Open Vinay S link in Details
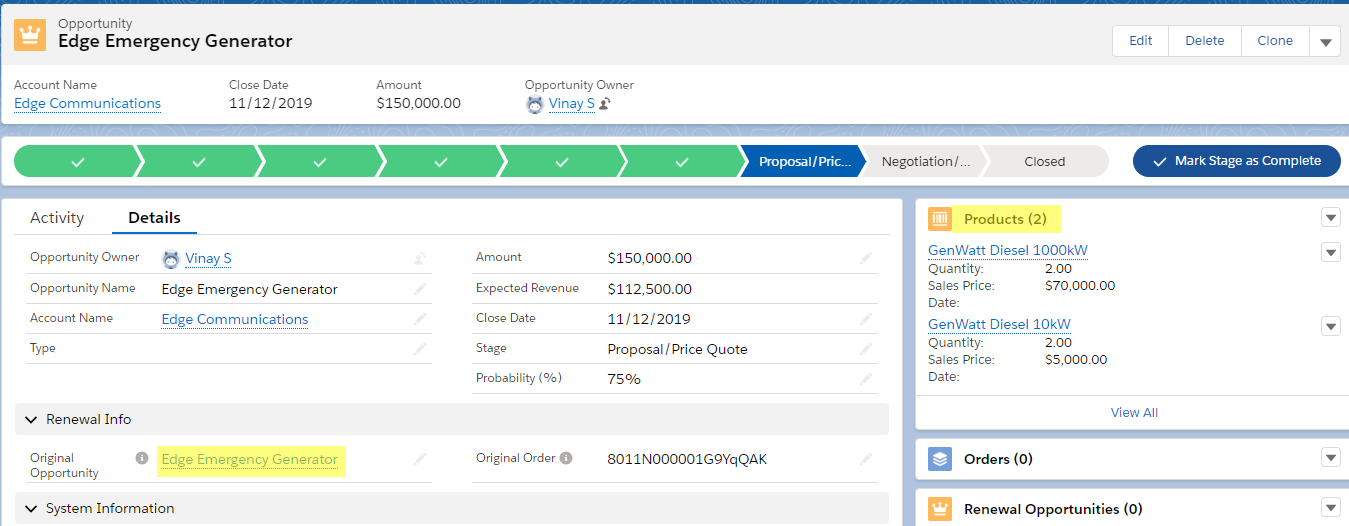Viewport: 1349px width, 526px height. (208, 259)
